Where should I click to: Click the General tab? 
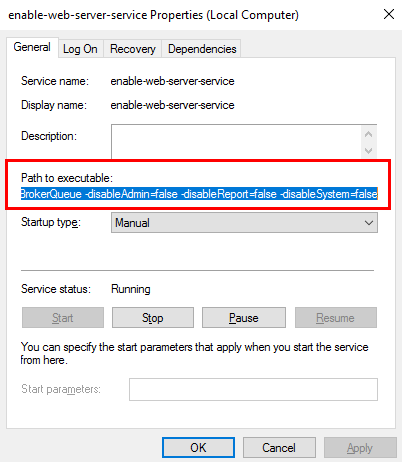pyautogui.click(x=32, y=47)
